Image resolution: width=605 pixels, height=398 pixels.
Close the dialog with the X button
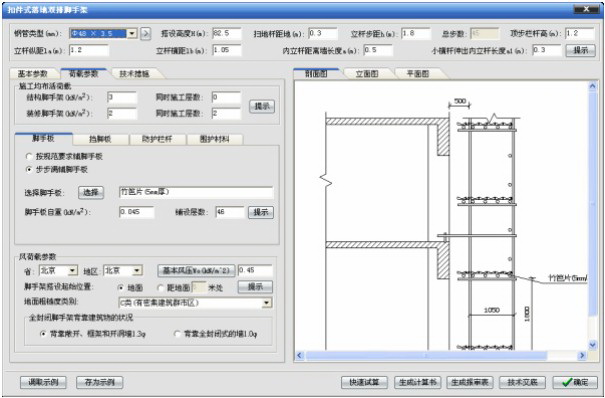[586, 10]
